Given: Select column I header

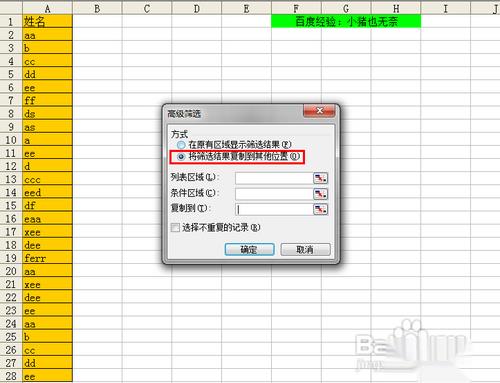Looking at the screenshot, I should 445,9.
